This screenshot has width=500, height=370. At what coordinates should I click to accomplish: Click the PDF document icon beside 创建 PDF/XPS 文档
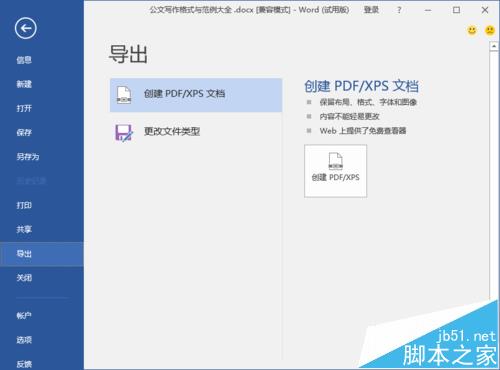(124, 95)
